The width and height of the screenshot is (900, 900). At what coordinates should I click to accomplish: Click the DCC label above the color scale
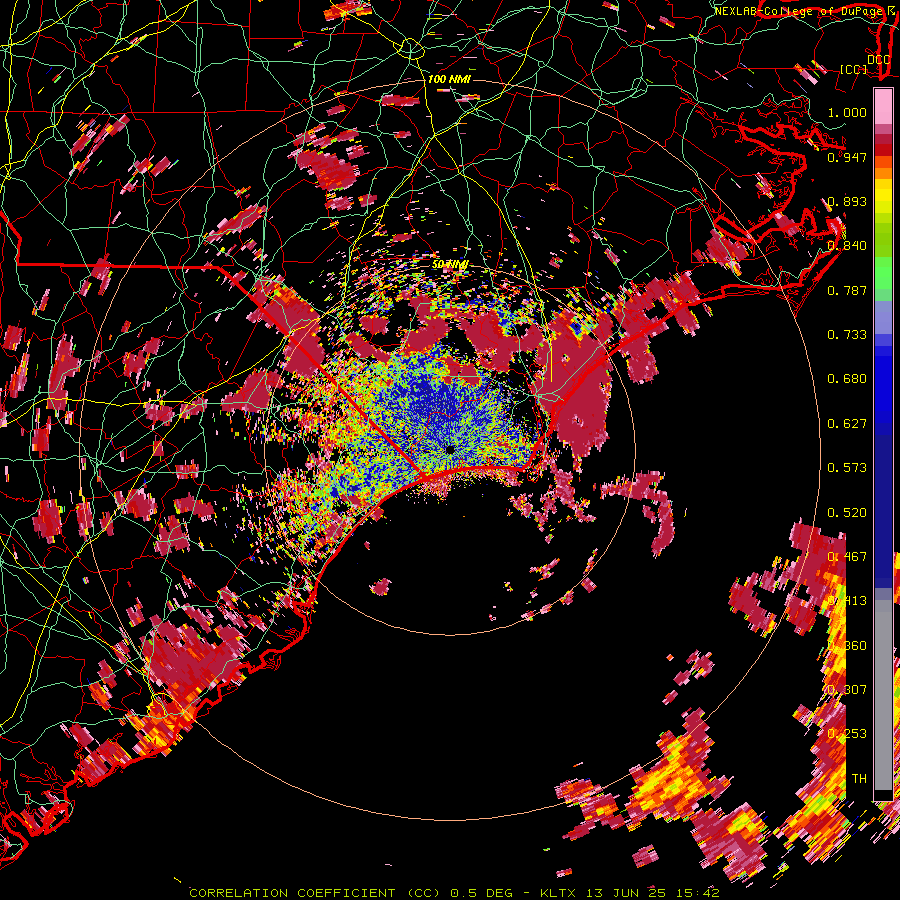(879, 60)
